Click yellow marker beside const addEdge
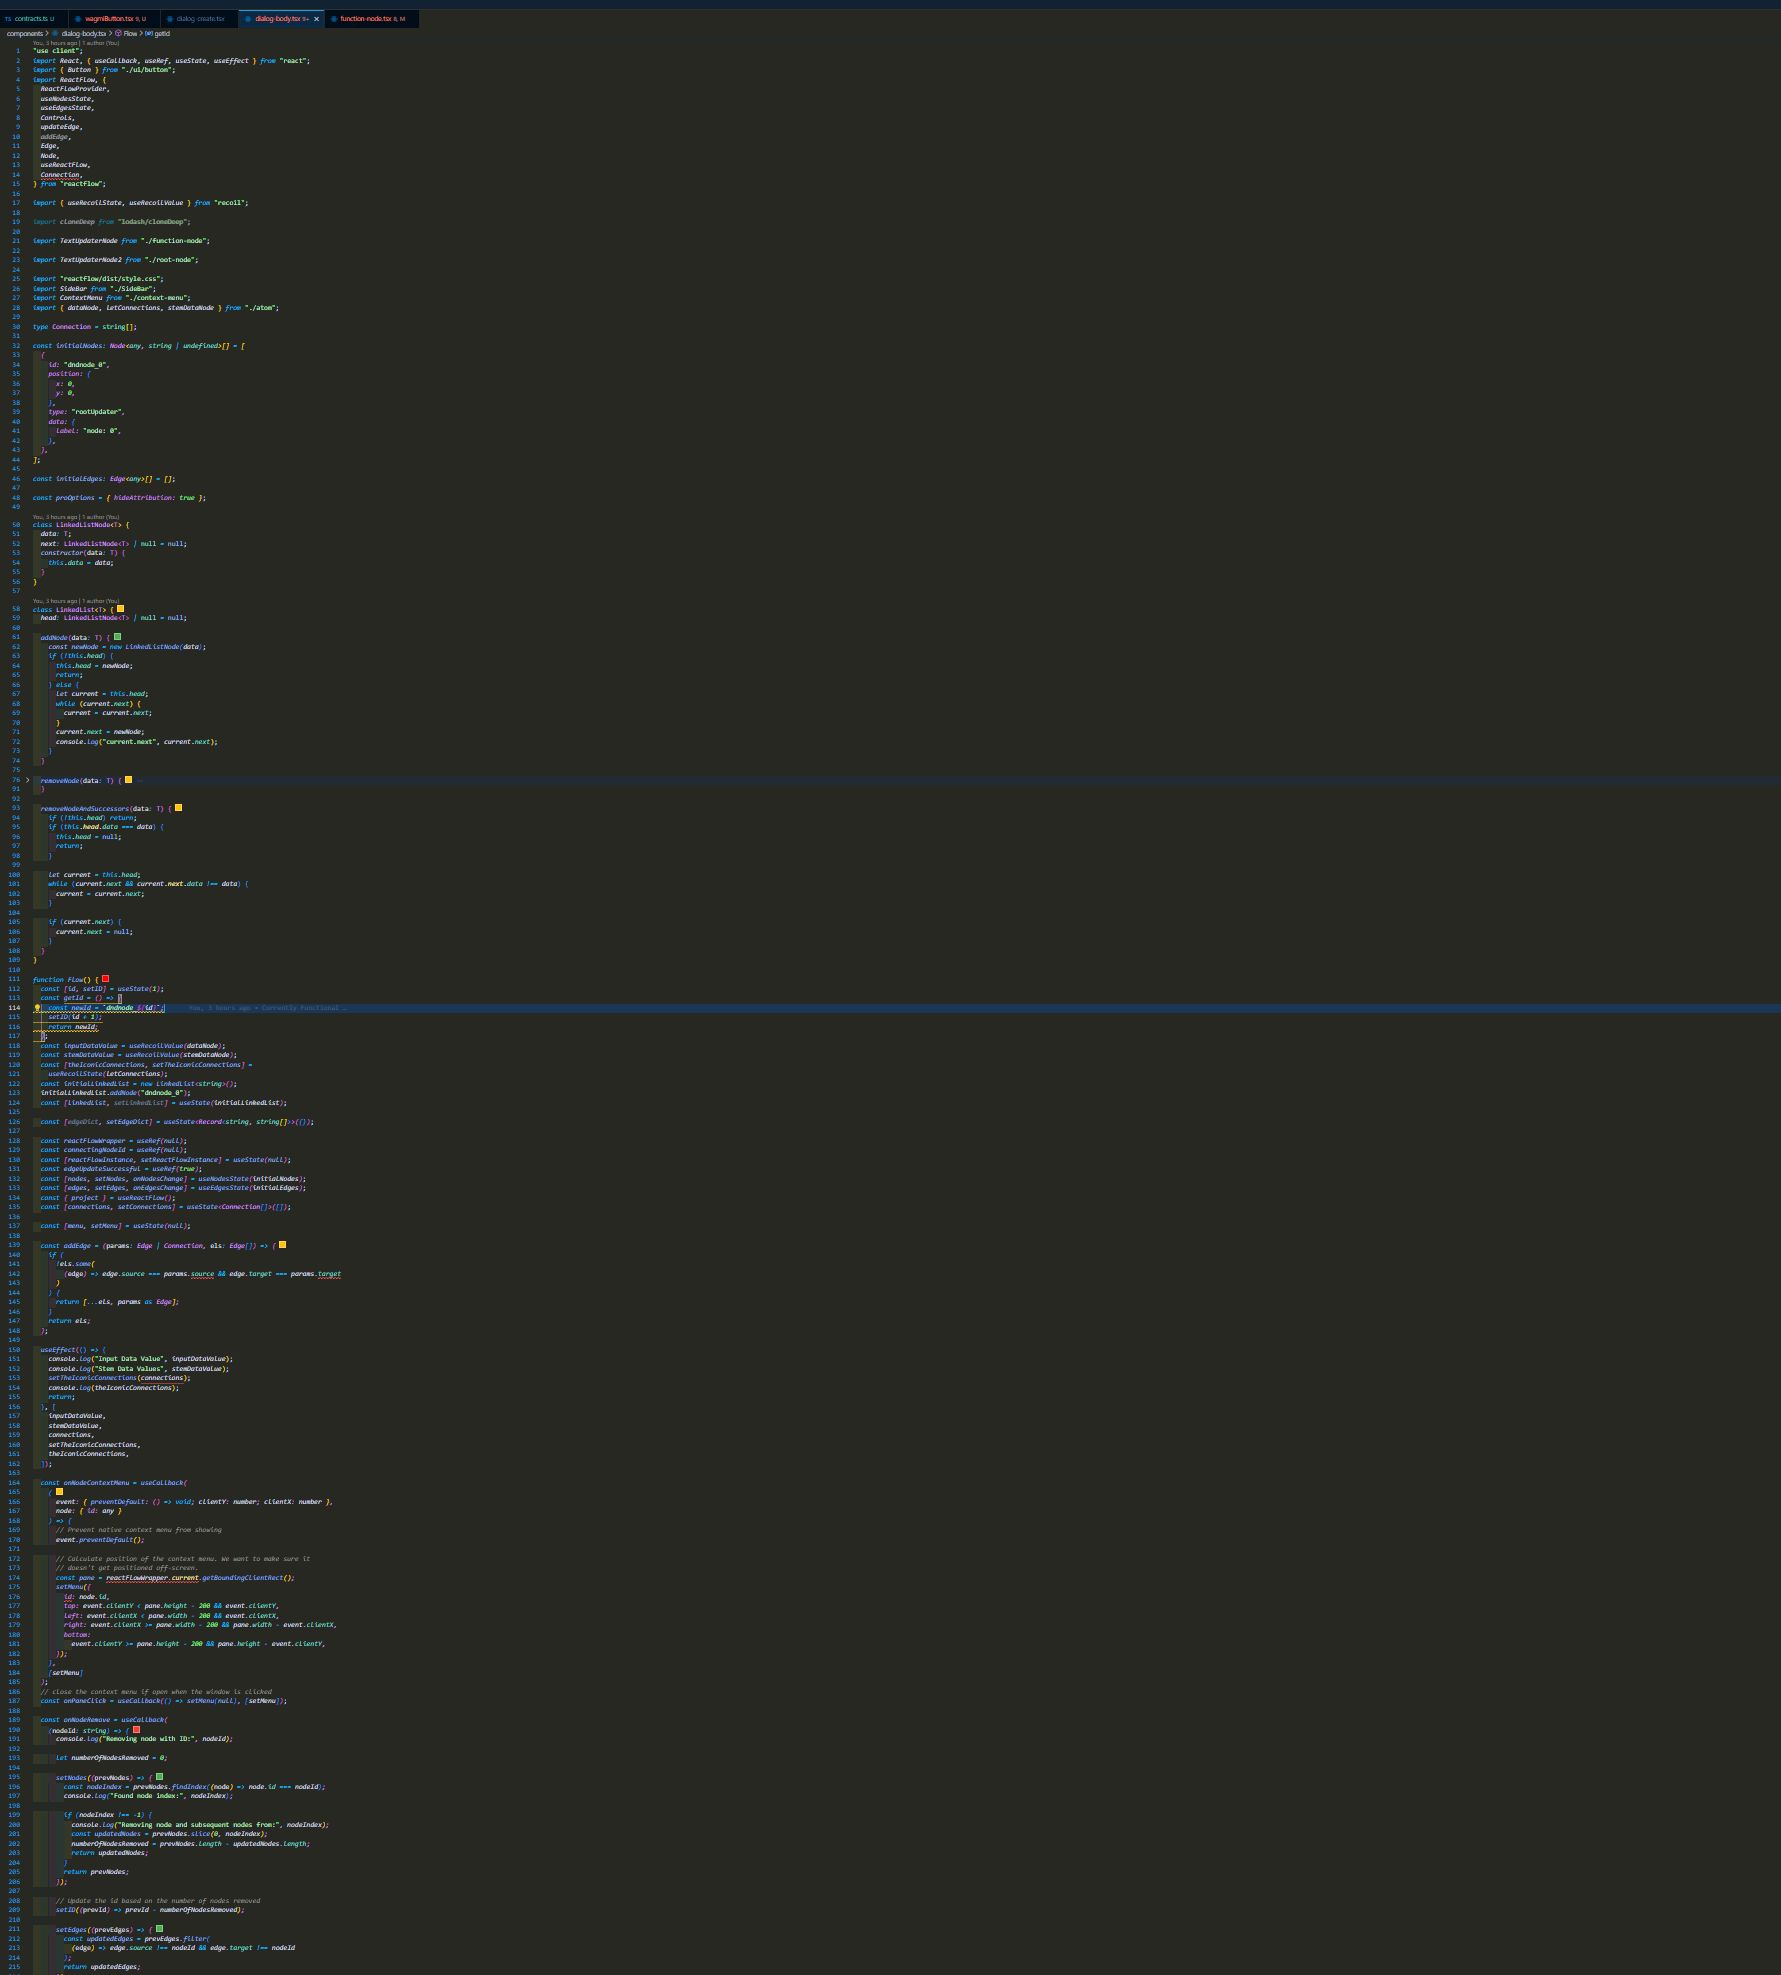This screenshot has height=1975, width=1781. tap(283, 1245)
